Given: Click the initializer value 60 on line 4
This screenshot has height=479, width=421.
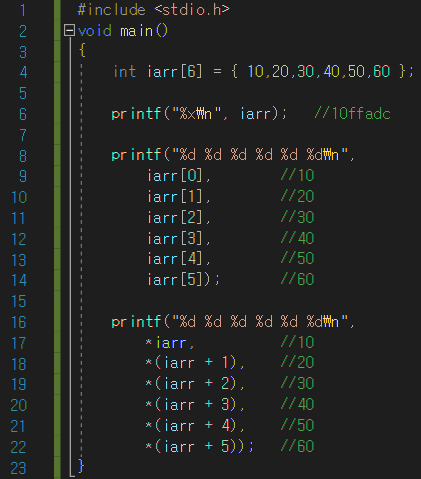Looking at the screenshot, I should point(381,72).
